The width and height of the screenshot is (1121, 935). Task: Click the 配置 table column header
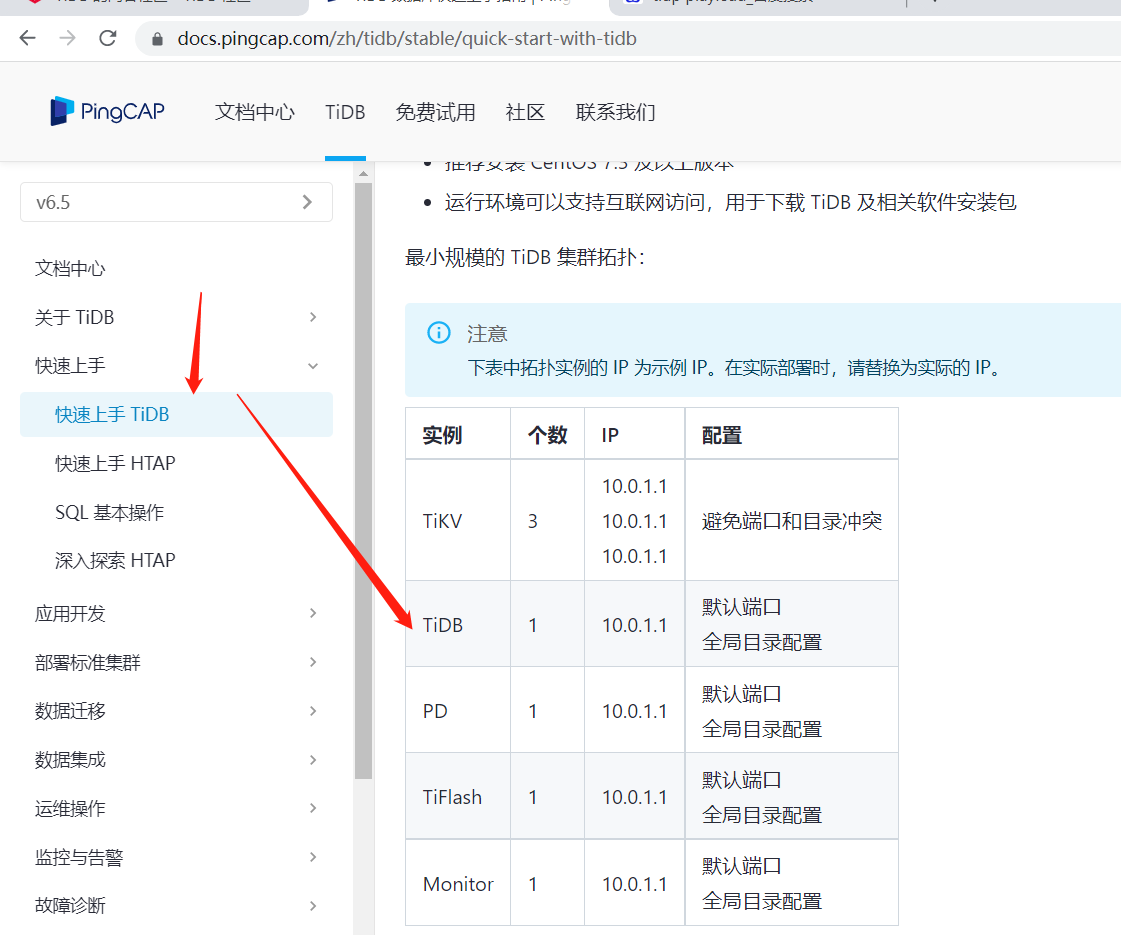(791, 434)
